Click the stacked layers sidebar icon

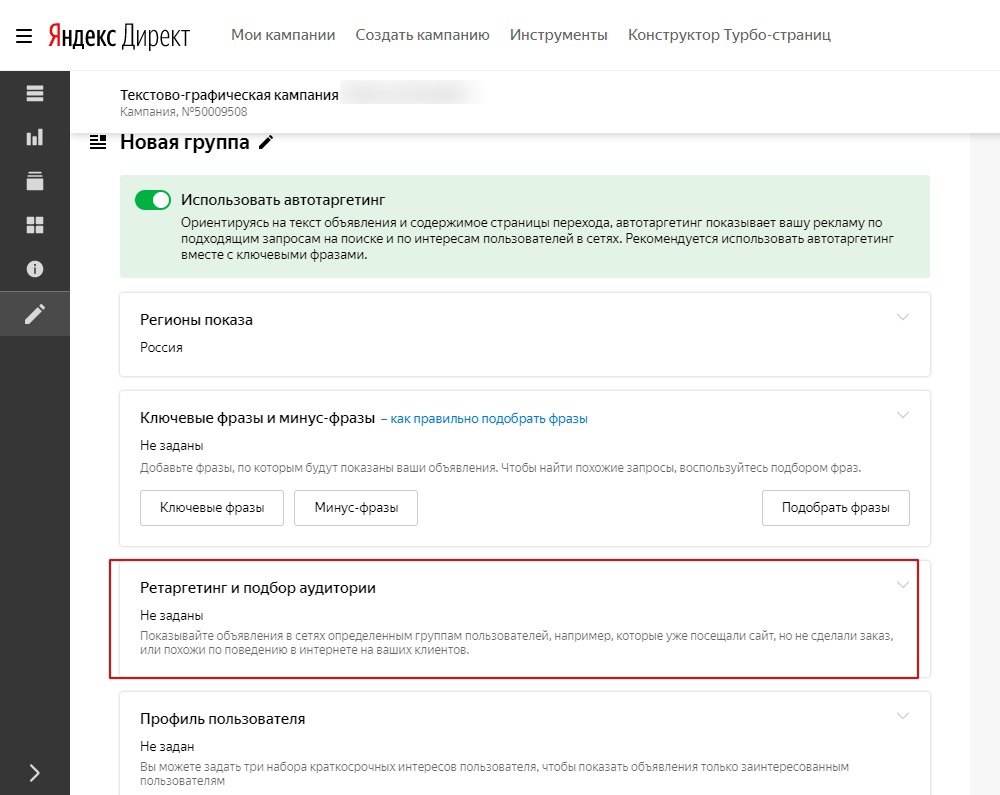coord(35,181)
